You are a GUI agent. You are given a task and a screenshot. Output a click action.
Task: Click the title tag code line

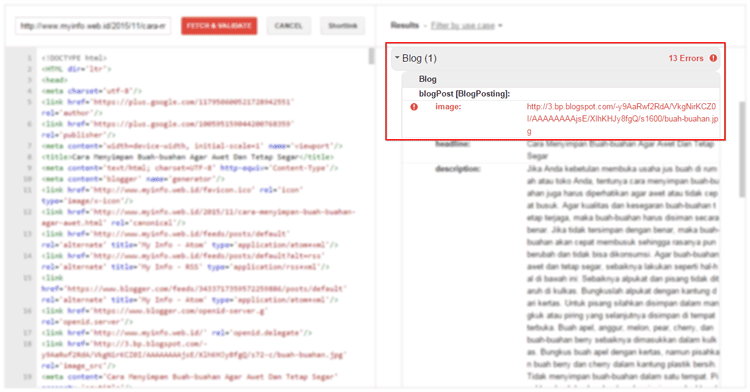point(188,157)
